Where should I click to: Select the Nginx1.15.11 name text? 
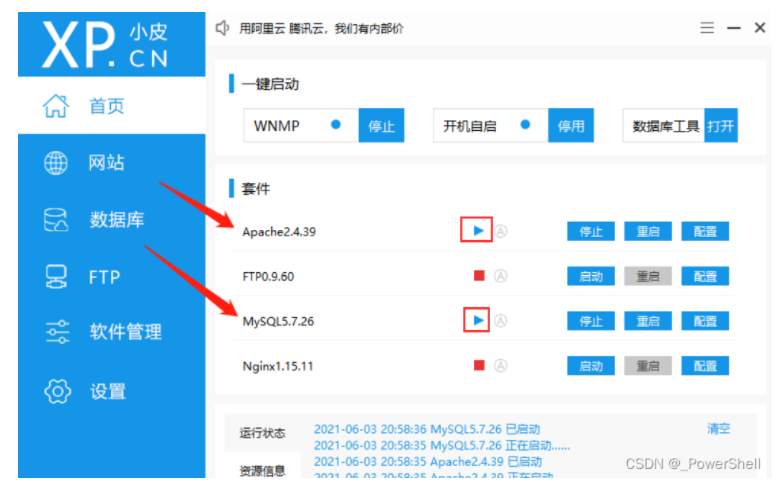[x=278, y=366]
